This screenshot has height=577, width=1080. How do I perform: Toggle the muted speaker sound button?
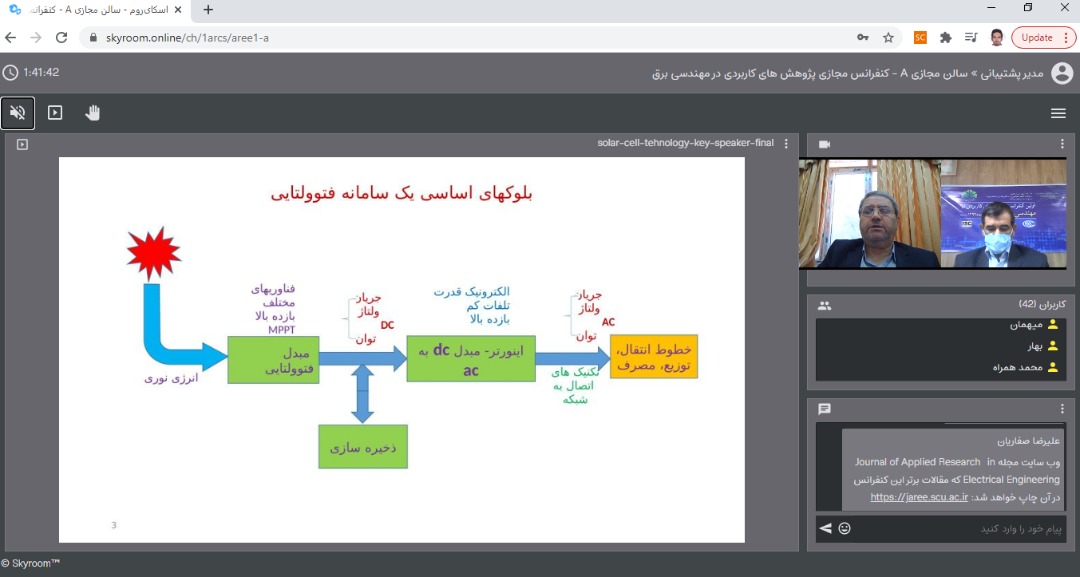(18, 113)
